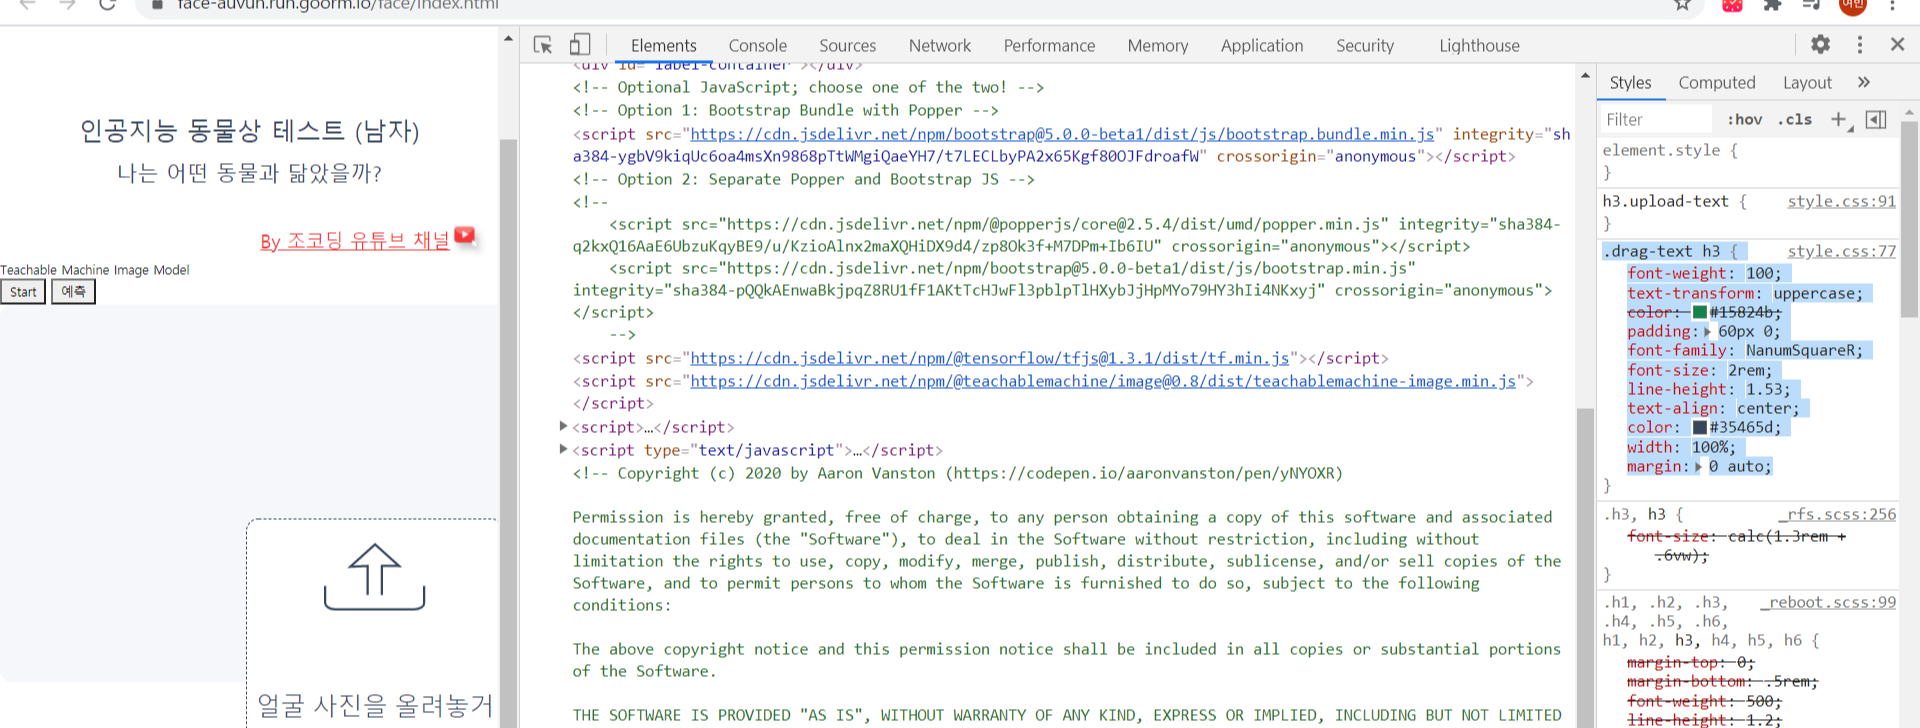Select the font-weight: 100 declaration
Screen dimensions: 1920x728
(x=1704, y=274)
